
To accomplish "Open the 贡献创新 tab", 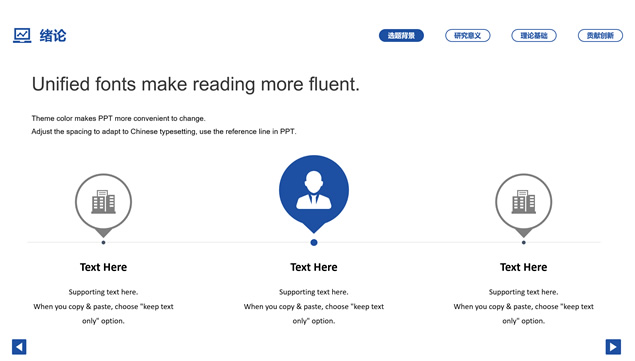I will 600,36.
